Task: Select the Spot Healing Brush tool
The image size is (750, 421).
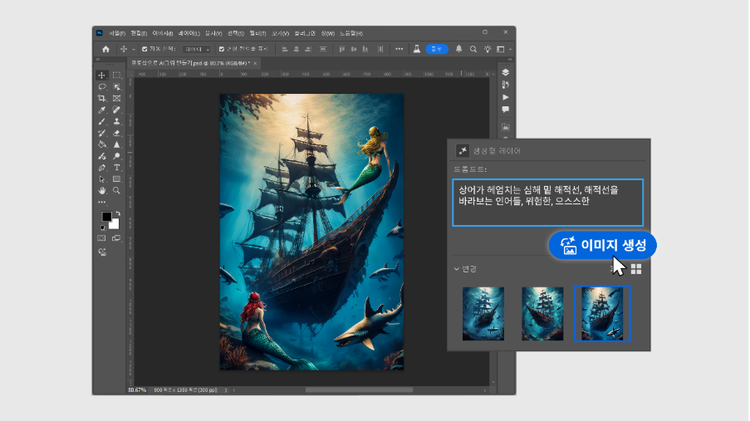Action: click(x=116, y=110)
